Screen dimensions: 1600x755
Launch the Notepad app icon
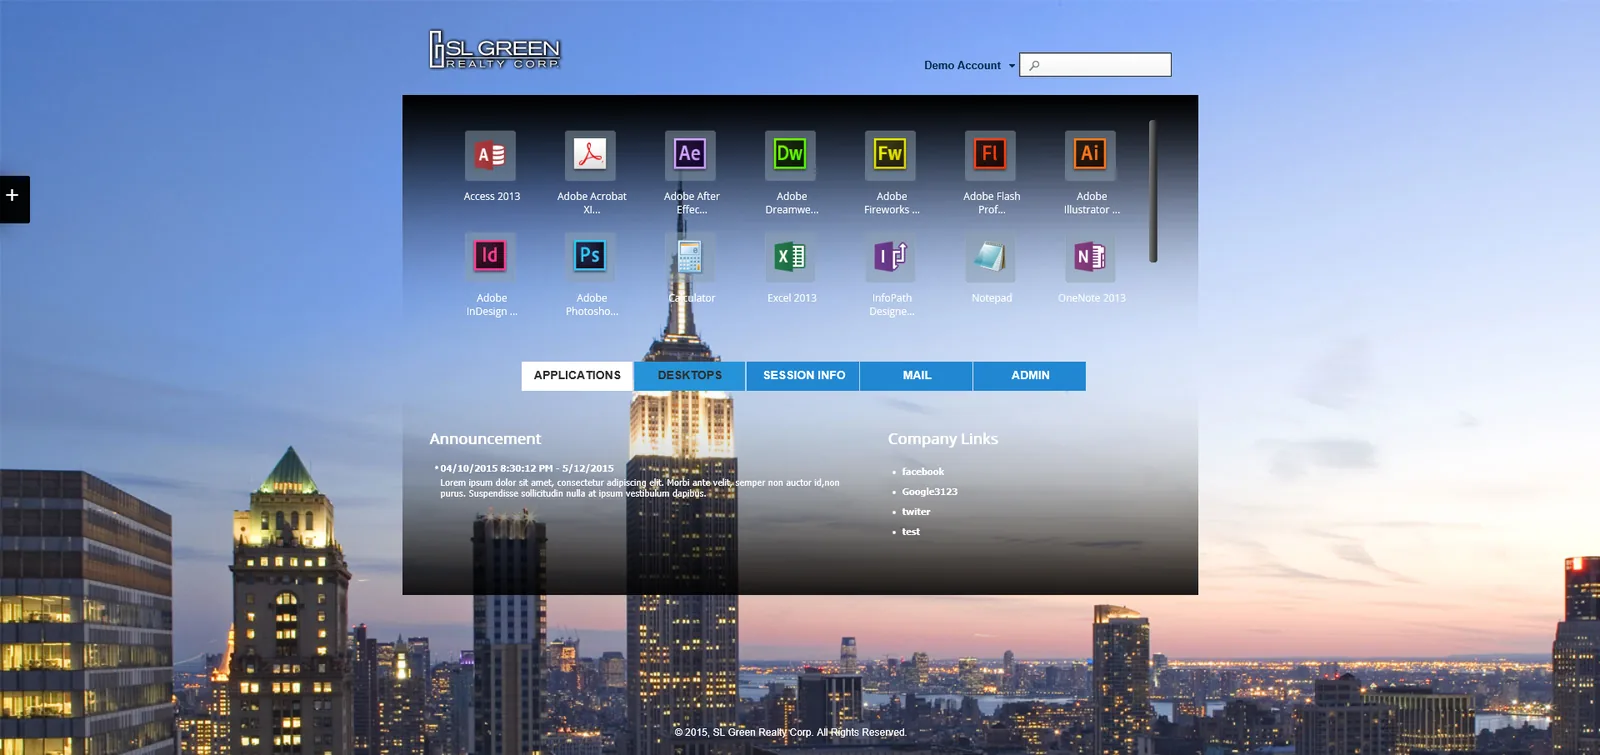pos(990,258)
